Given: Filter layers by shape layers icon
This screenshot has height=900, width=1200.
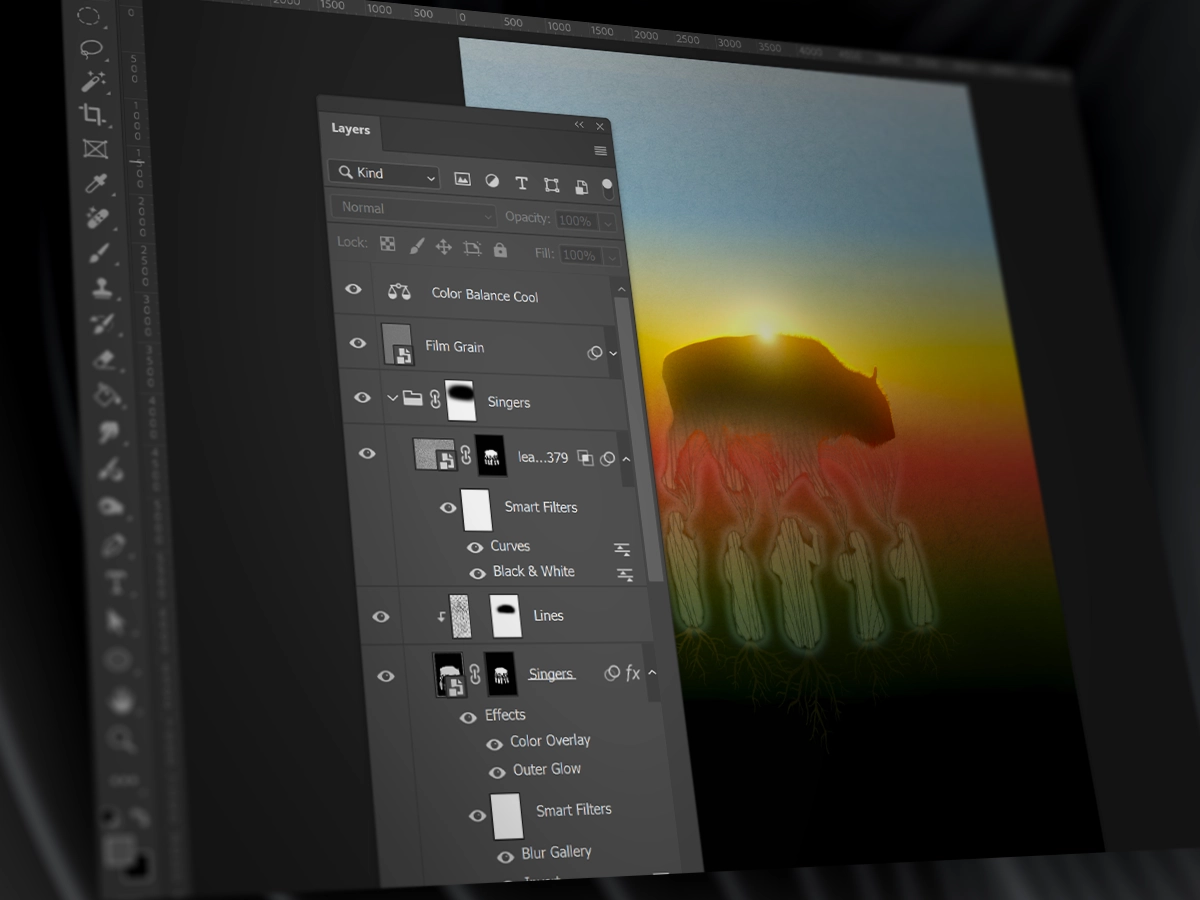Looking at the screenshot, I should pos(551,185).
